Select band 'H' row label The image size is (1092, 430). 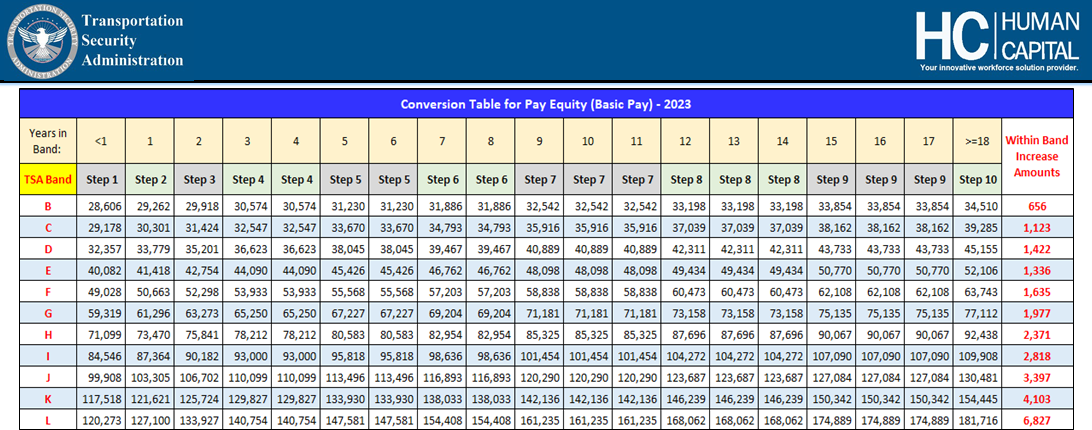pyautogui.click(x=47, y=335)
